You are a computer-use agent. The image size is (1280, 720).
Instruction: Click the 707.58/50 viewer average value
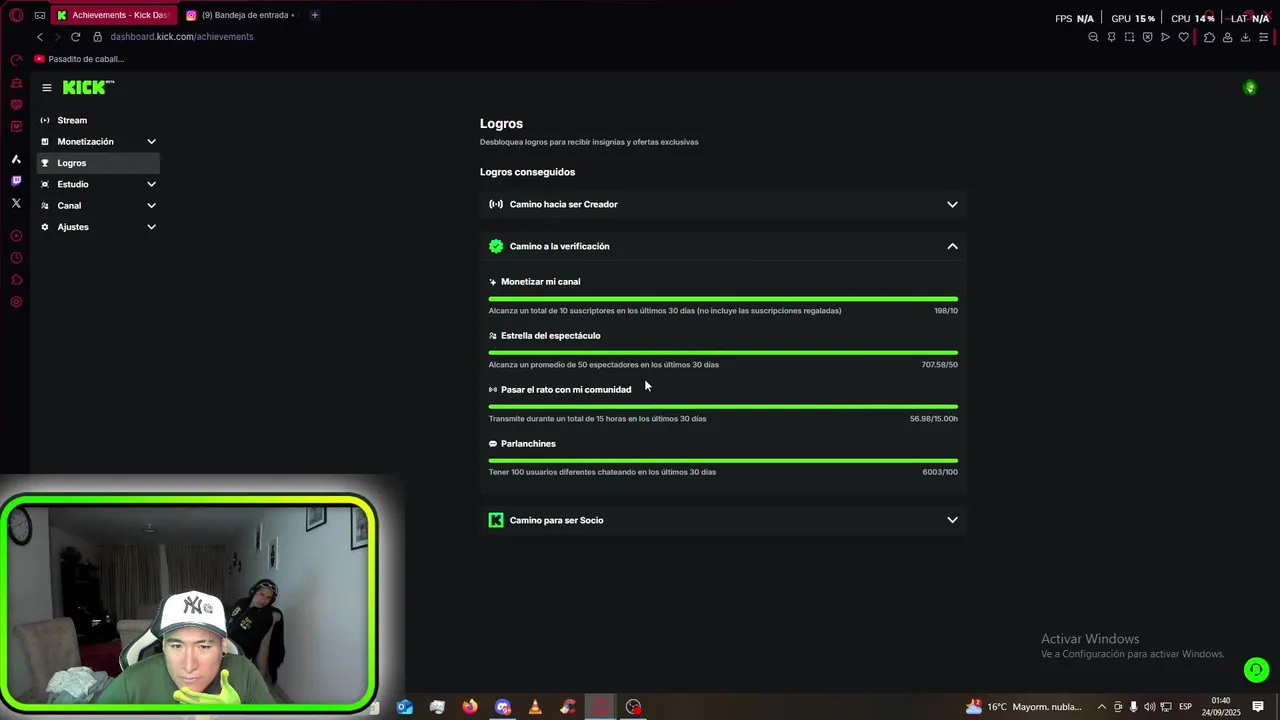939,365
